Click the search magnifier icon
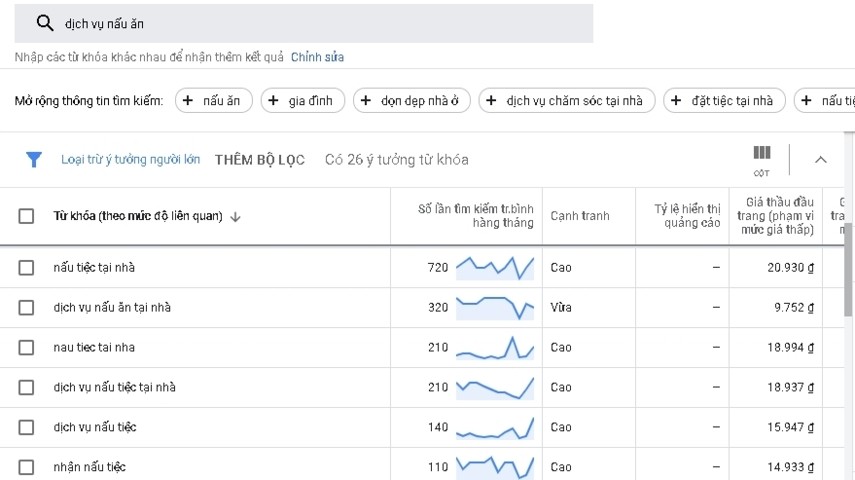Image resolution: width=855 pixels, height=480 pixels. click(44, 23)
